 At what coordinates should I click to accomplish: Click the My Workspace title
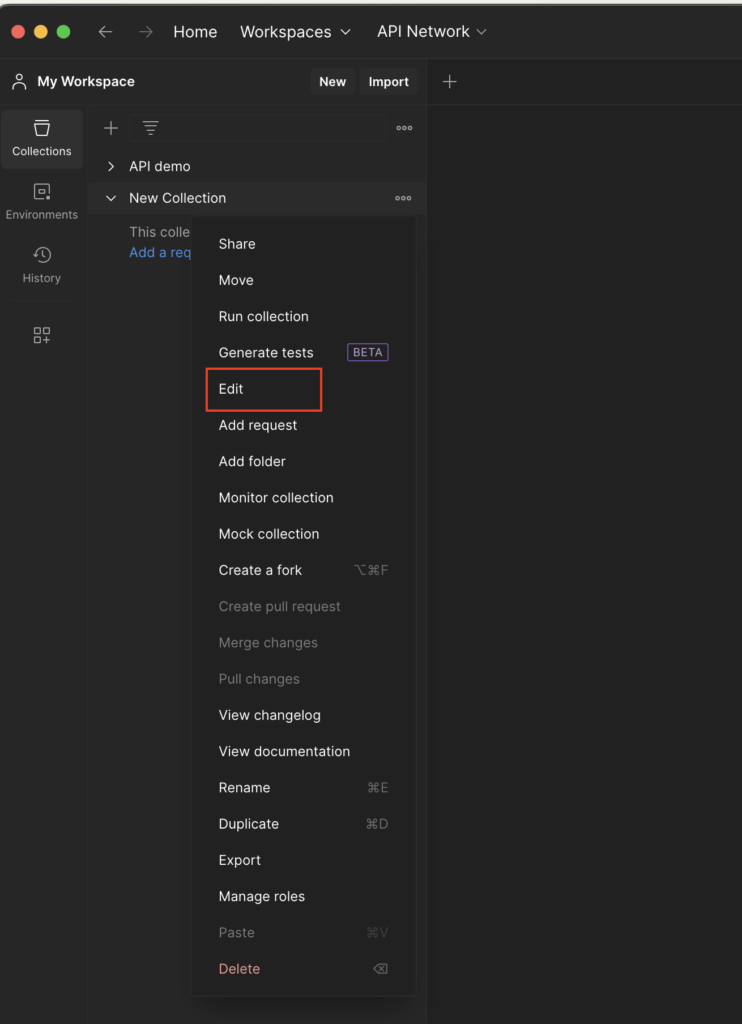[86, 82]
